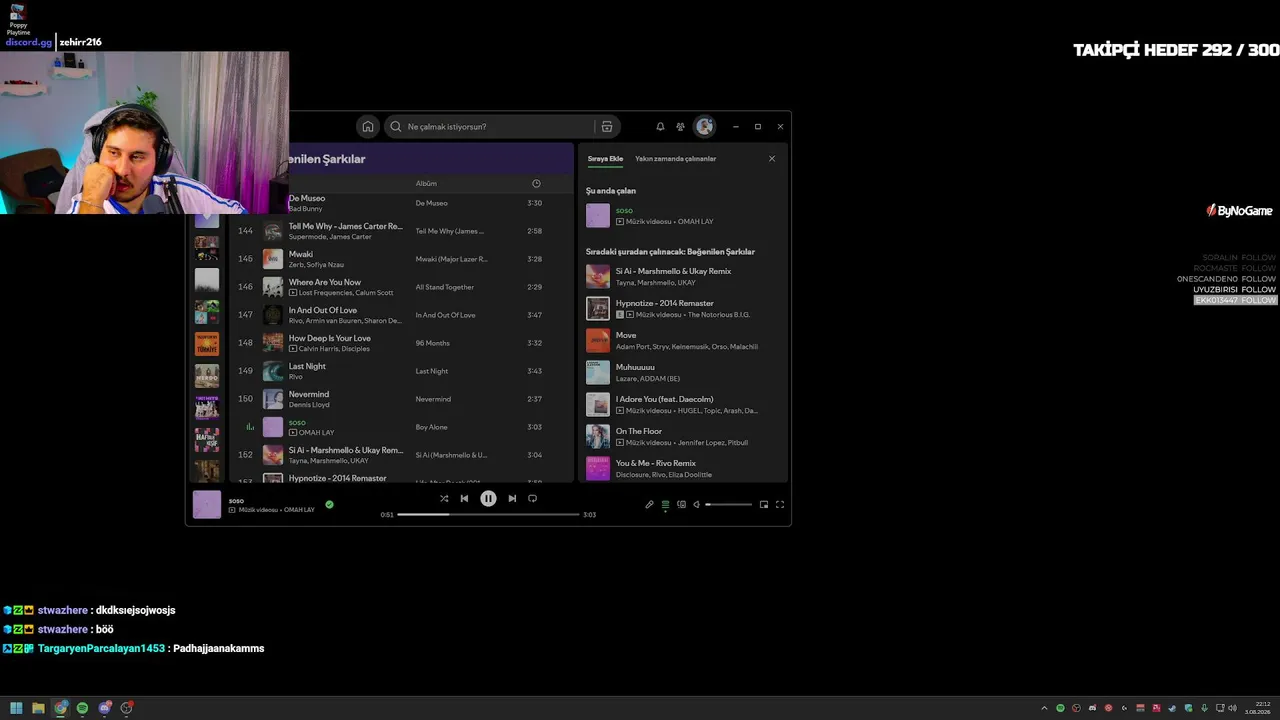Screen dimensions: 1280x720
Task: Click 'Mwaki' album cover thumbnail
Action: 273,259
